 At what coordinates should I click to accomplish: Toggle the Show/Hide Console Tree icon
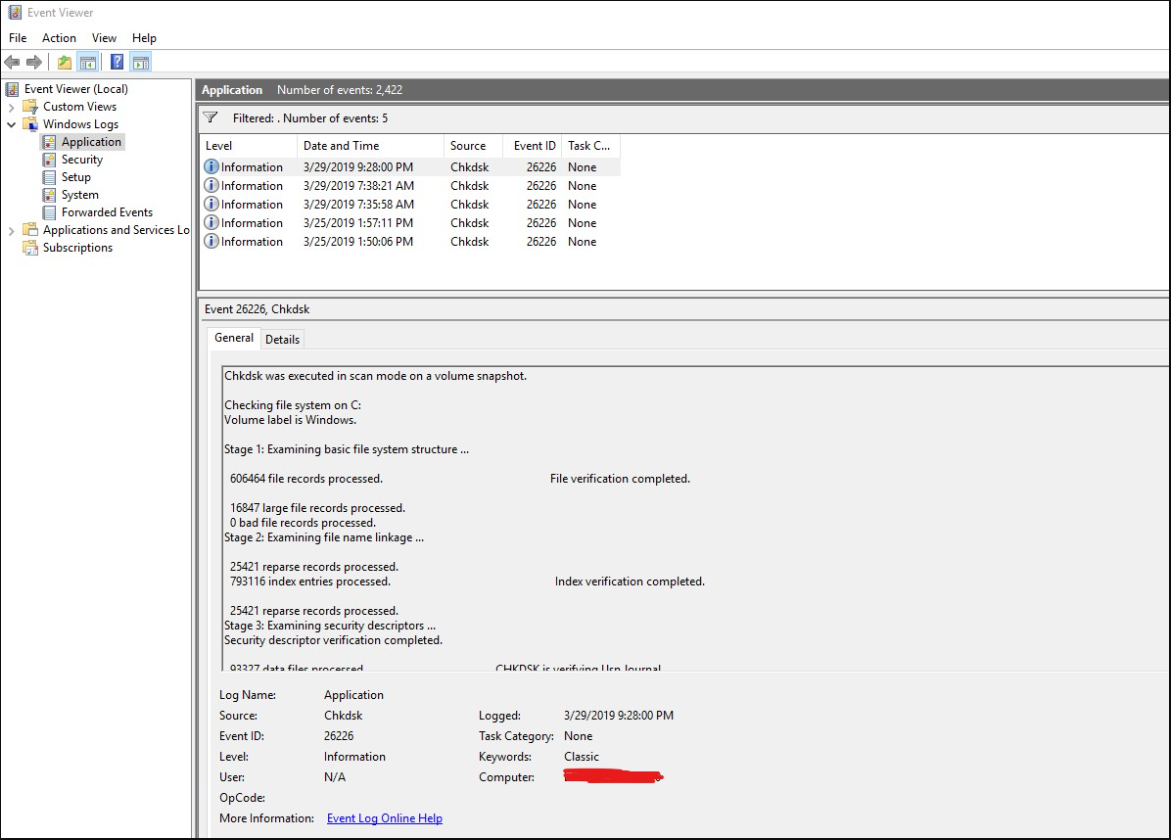[88, 62]
